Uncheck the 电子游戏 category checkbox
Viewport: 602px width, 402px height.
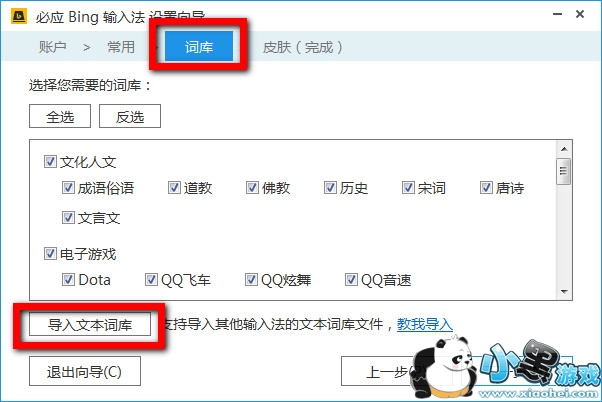tap(50, 253)
